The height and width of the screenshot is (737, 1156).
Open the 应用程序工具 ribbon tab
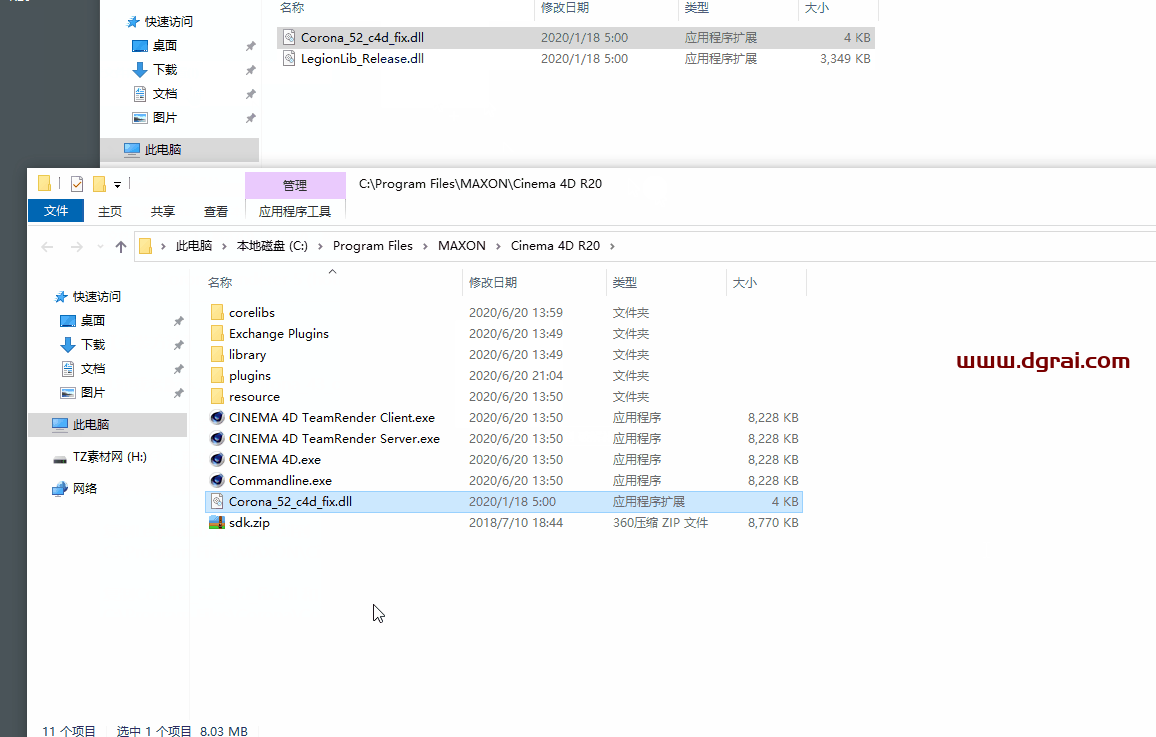tap(294, 211)
